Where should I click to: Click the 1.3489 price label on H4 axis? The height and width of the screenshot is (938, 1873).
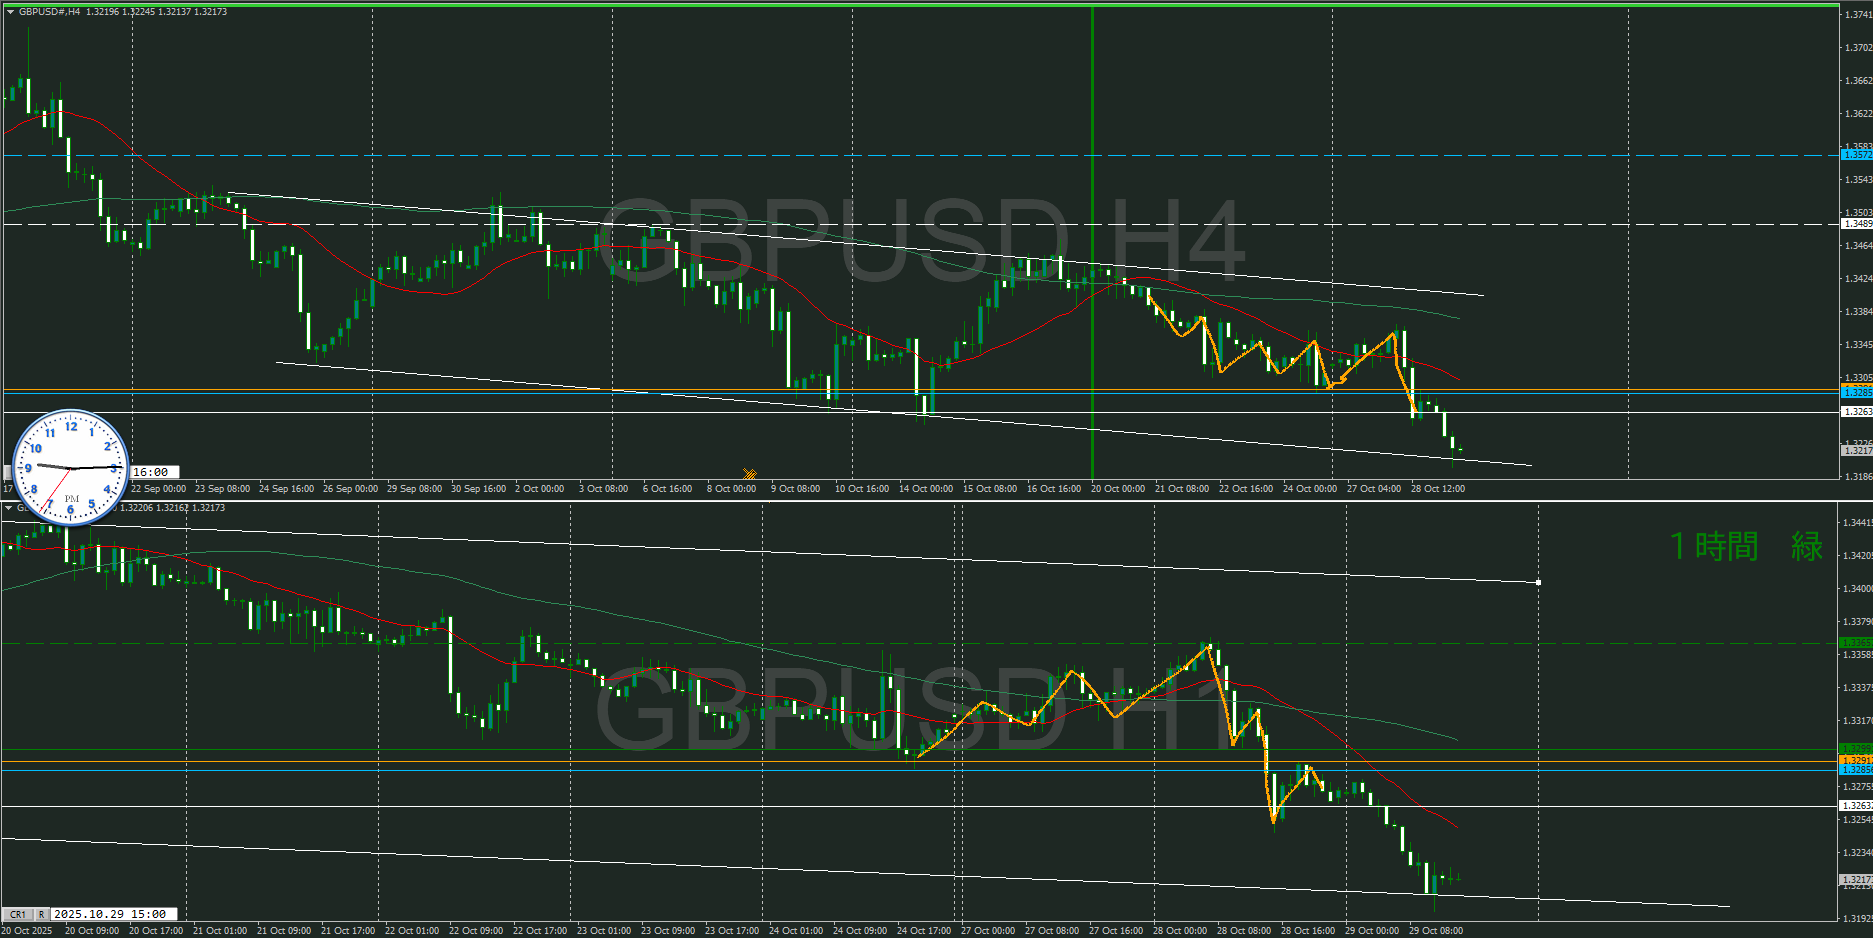(1857, 224)
